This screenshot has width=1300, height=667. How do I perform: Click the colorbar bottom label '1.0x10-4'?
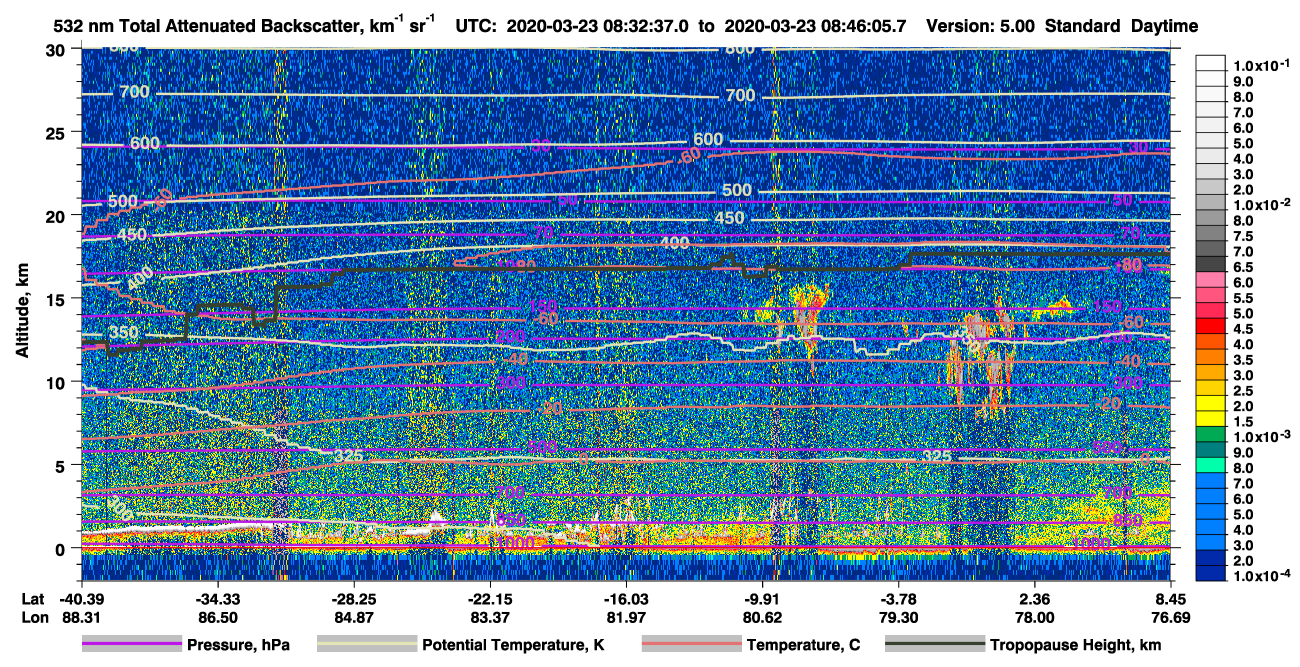(1263, 576)
